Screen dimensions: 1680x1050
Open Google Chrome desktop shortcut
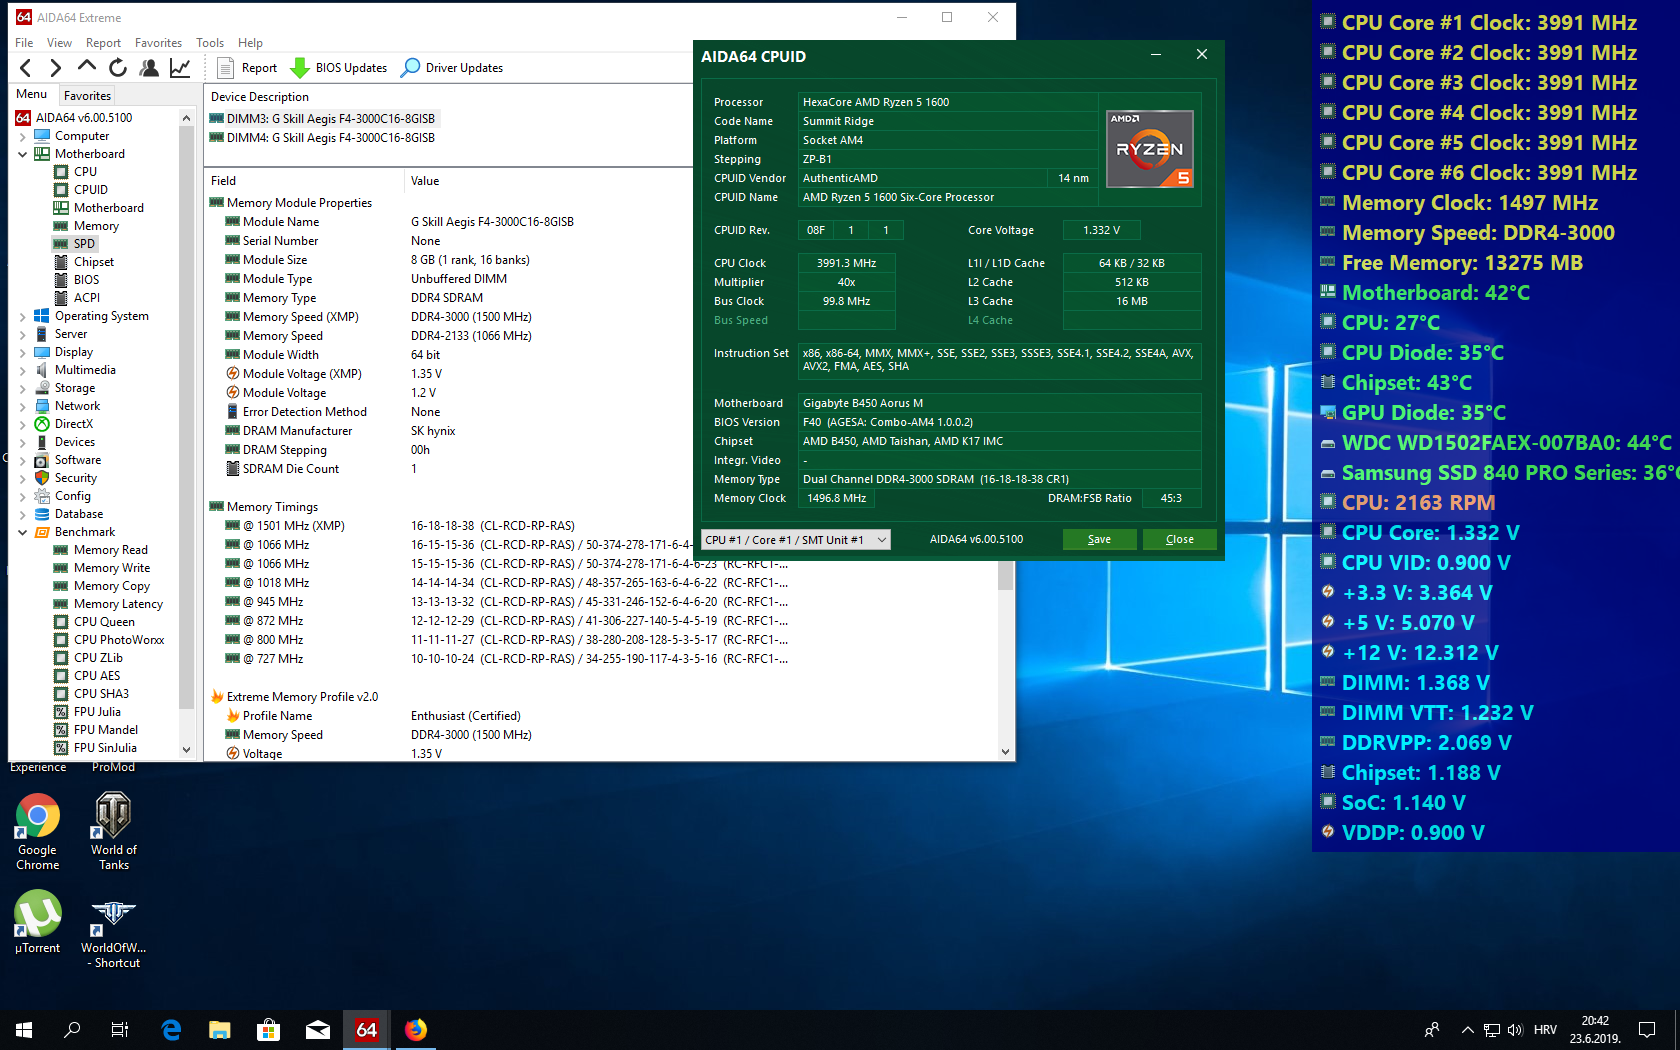38,832
